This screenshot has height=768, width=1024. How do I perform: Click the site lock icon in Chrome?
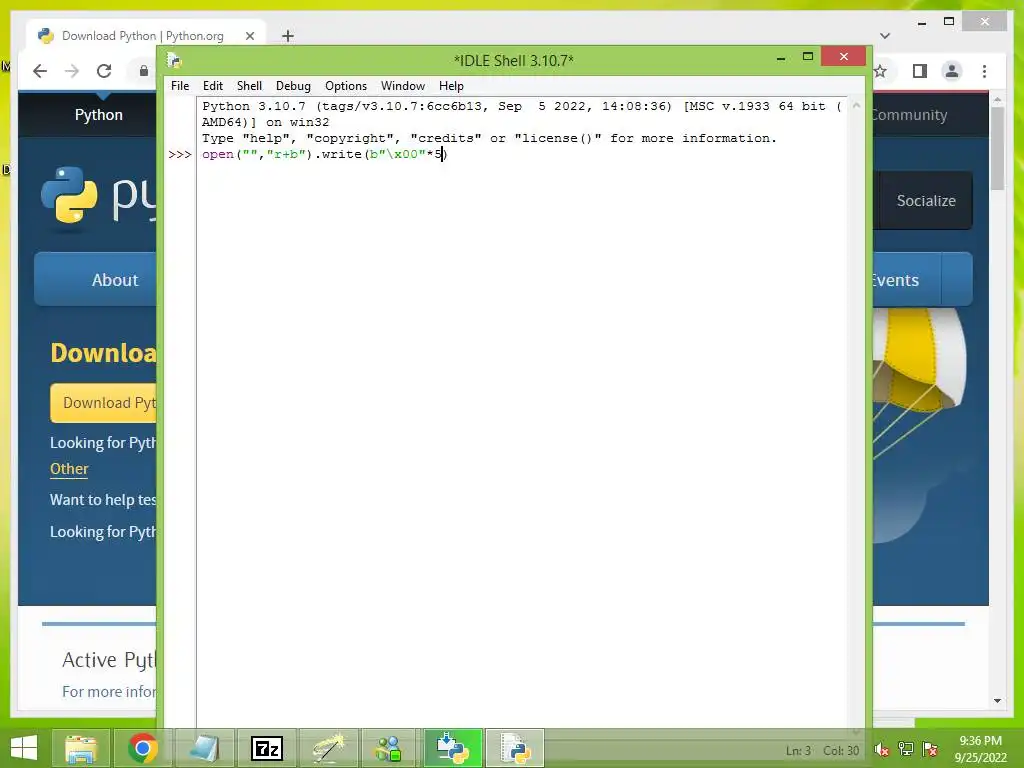[144, 71]
